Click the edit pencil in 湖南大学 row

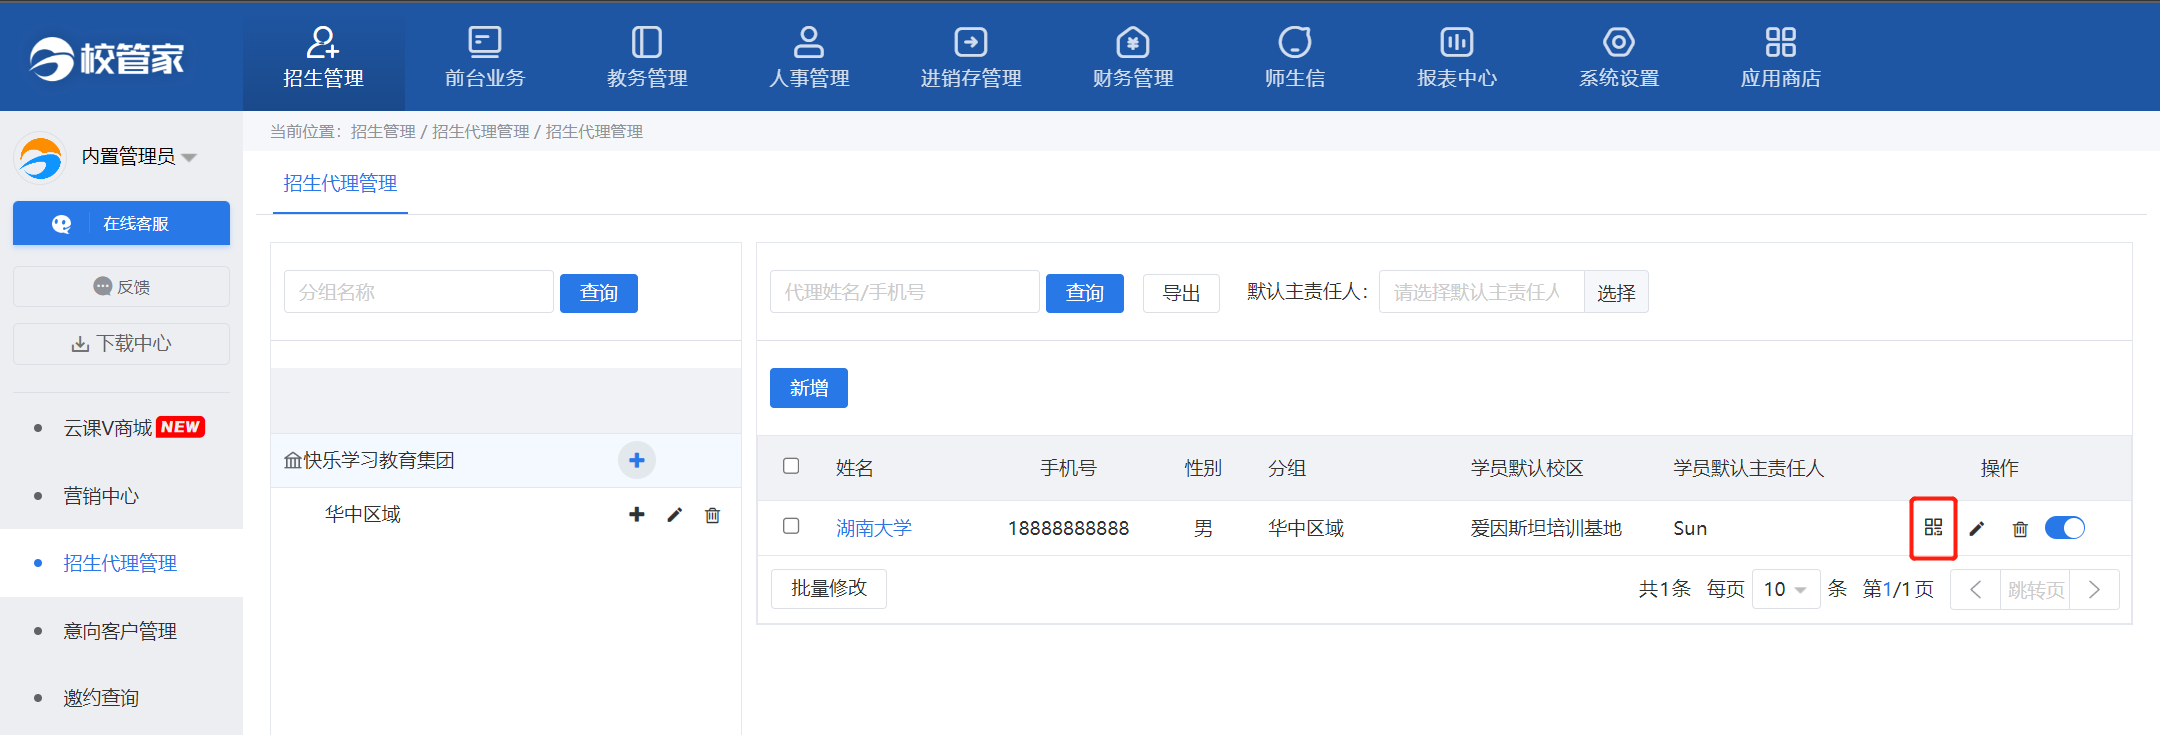[1977, 528]
